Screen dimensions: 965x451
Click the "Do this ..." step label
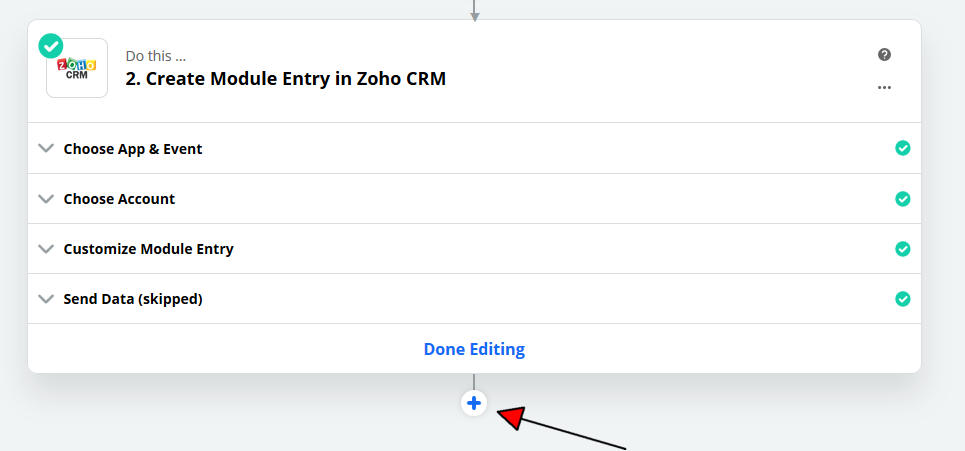pos(155,56)
